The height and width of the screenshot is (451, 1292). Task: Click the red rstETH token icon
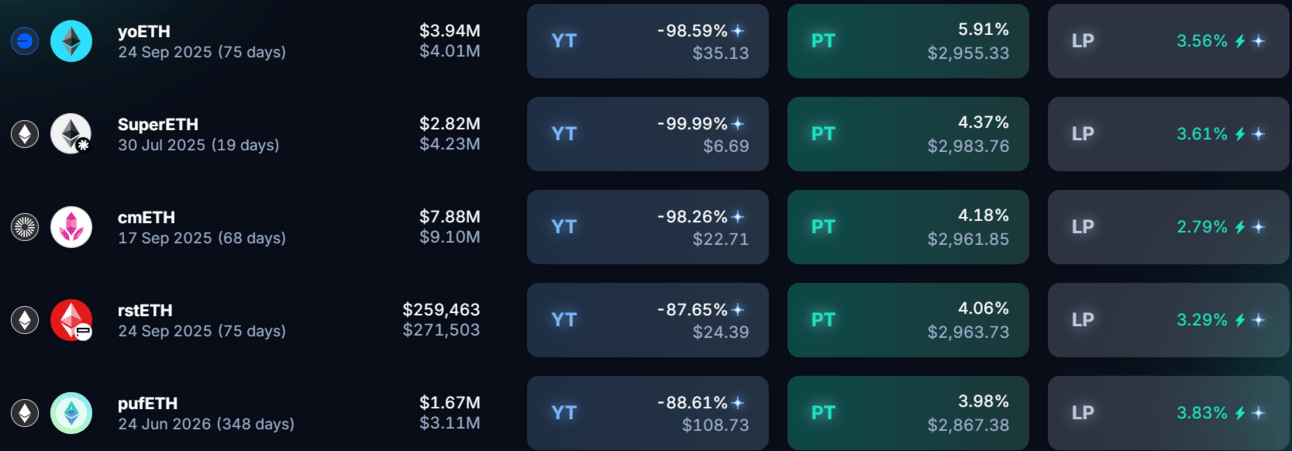coord(71,320)
